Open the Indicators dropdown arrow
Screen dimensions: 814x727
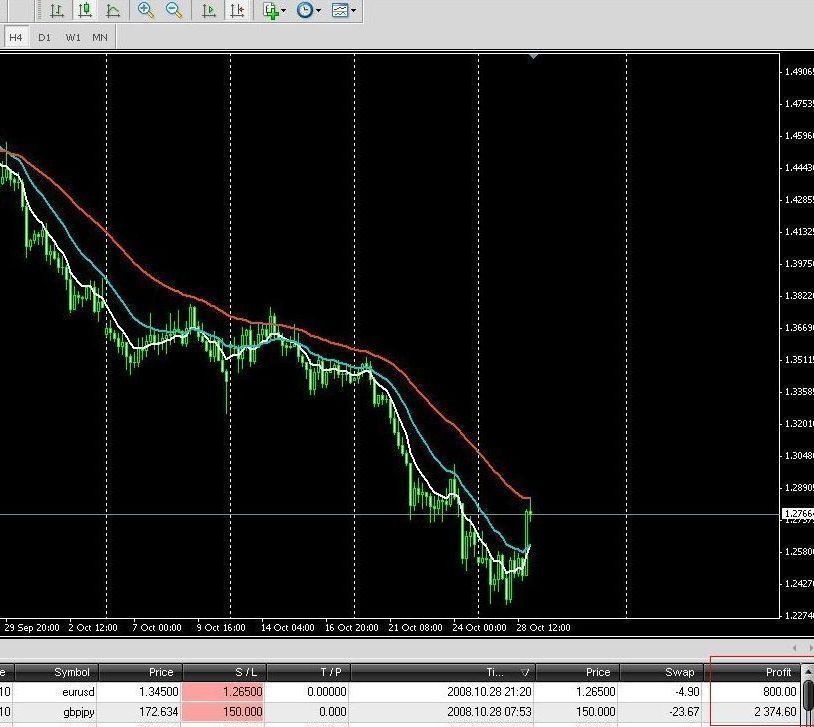pyautogui.click(x=284, y=11)
